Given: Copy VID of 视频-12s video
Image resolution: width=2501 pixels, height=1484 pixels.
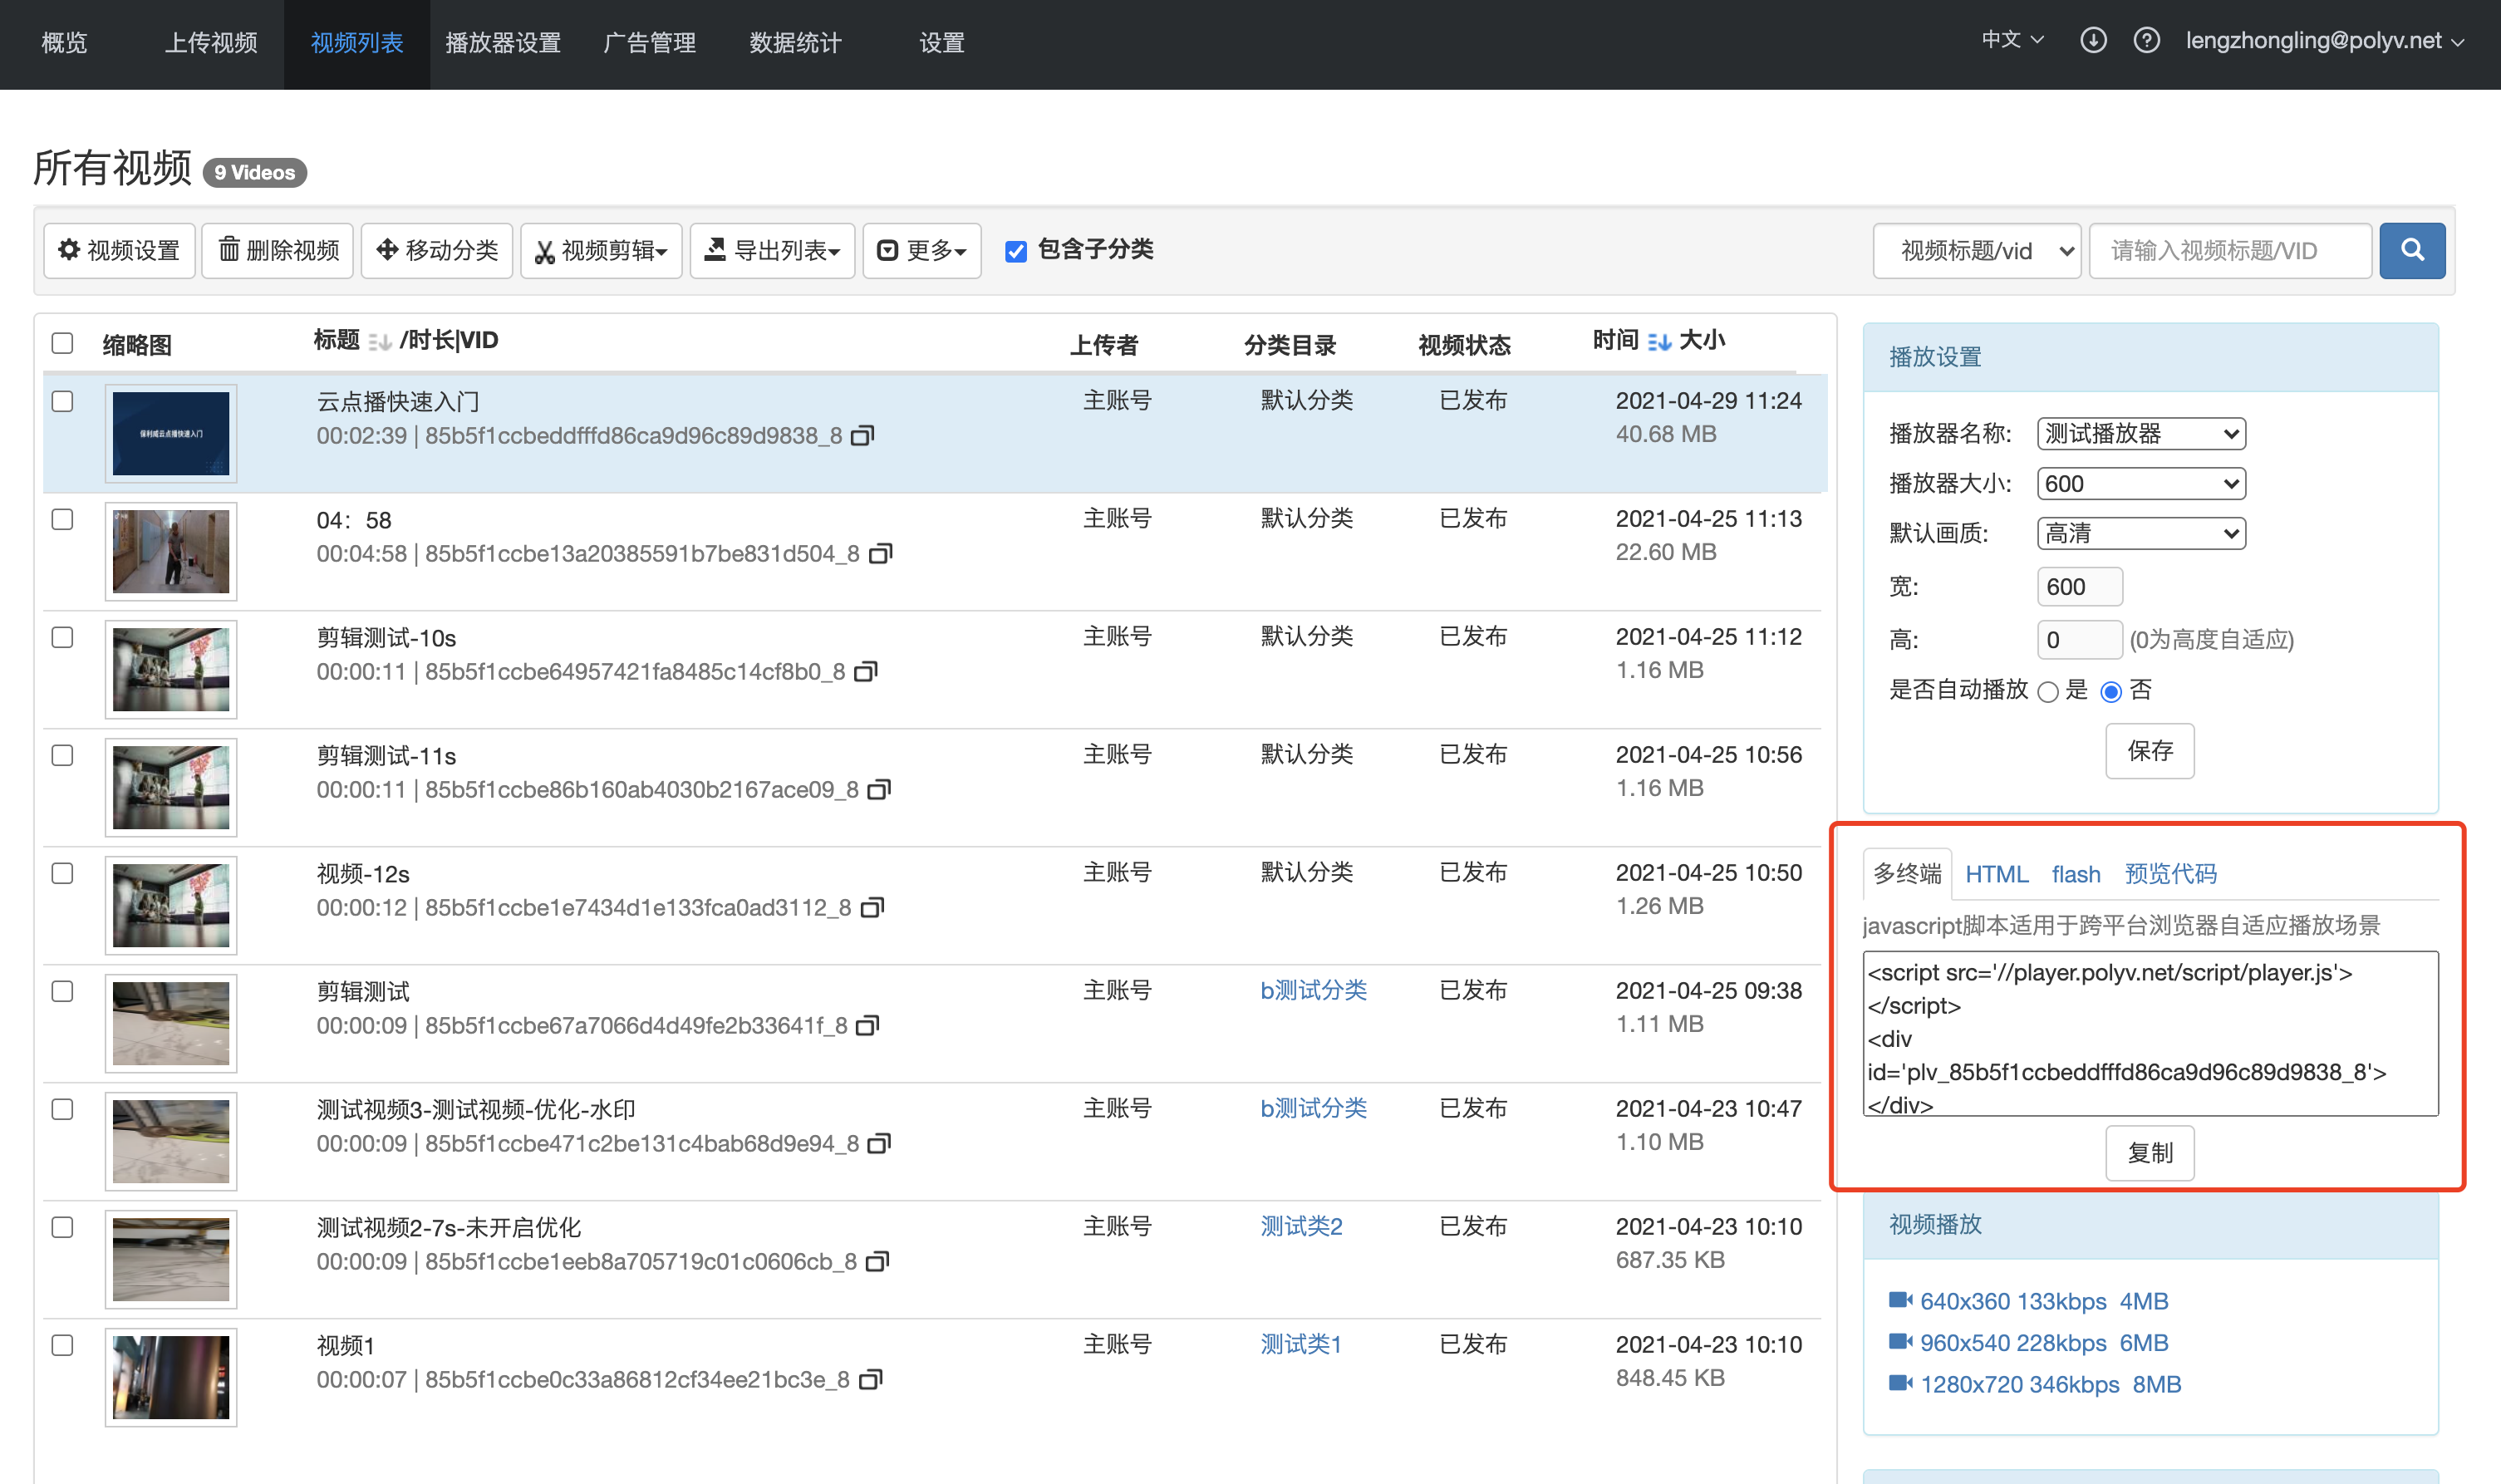Looking at the screenshot, I should (x=872, y=908).
